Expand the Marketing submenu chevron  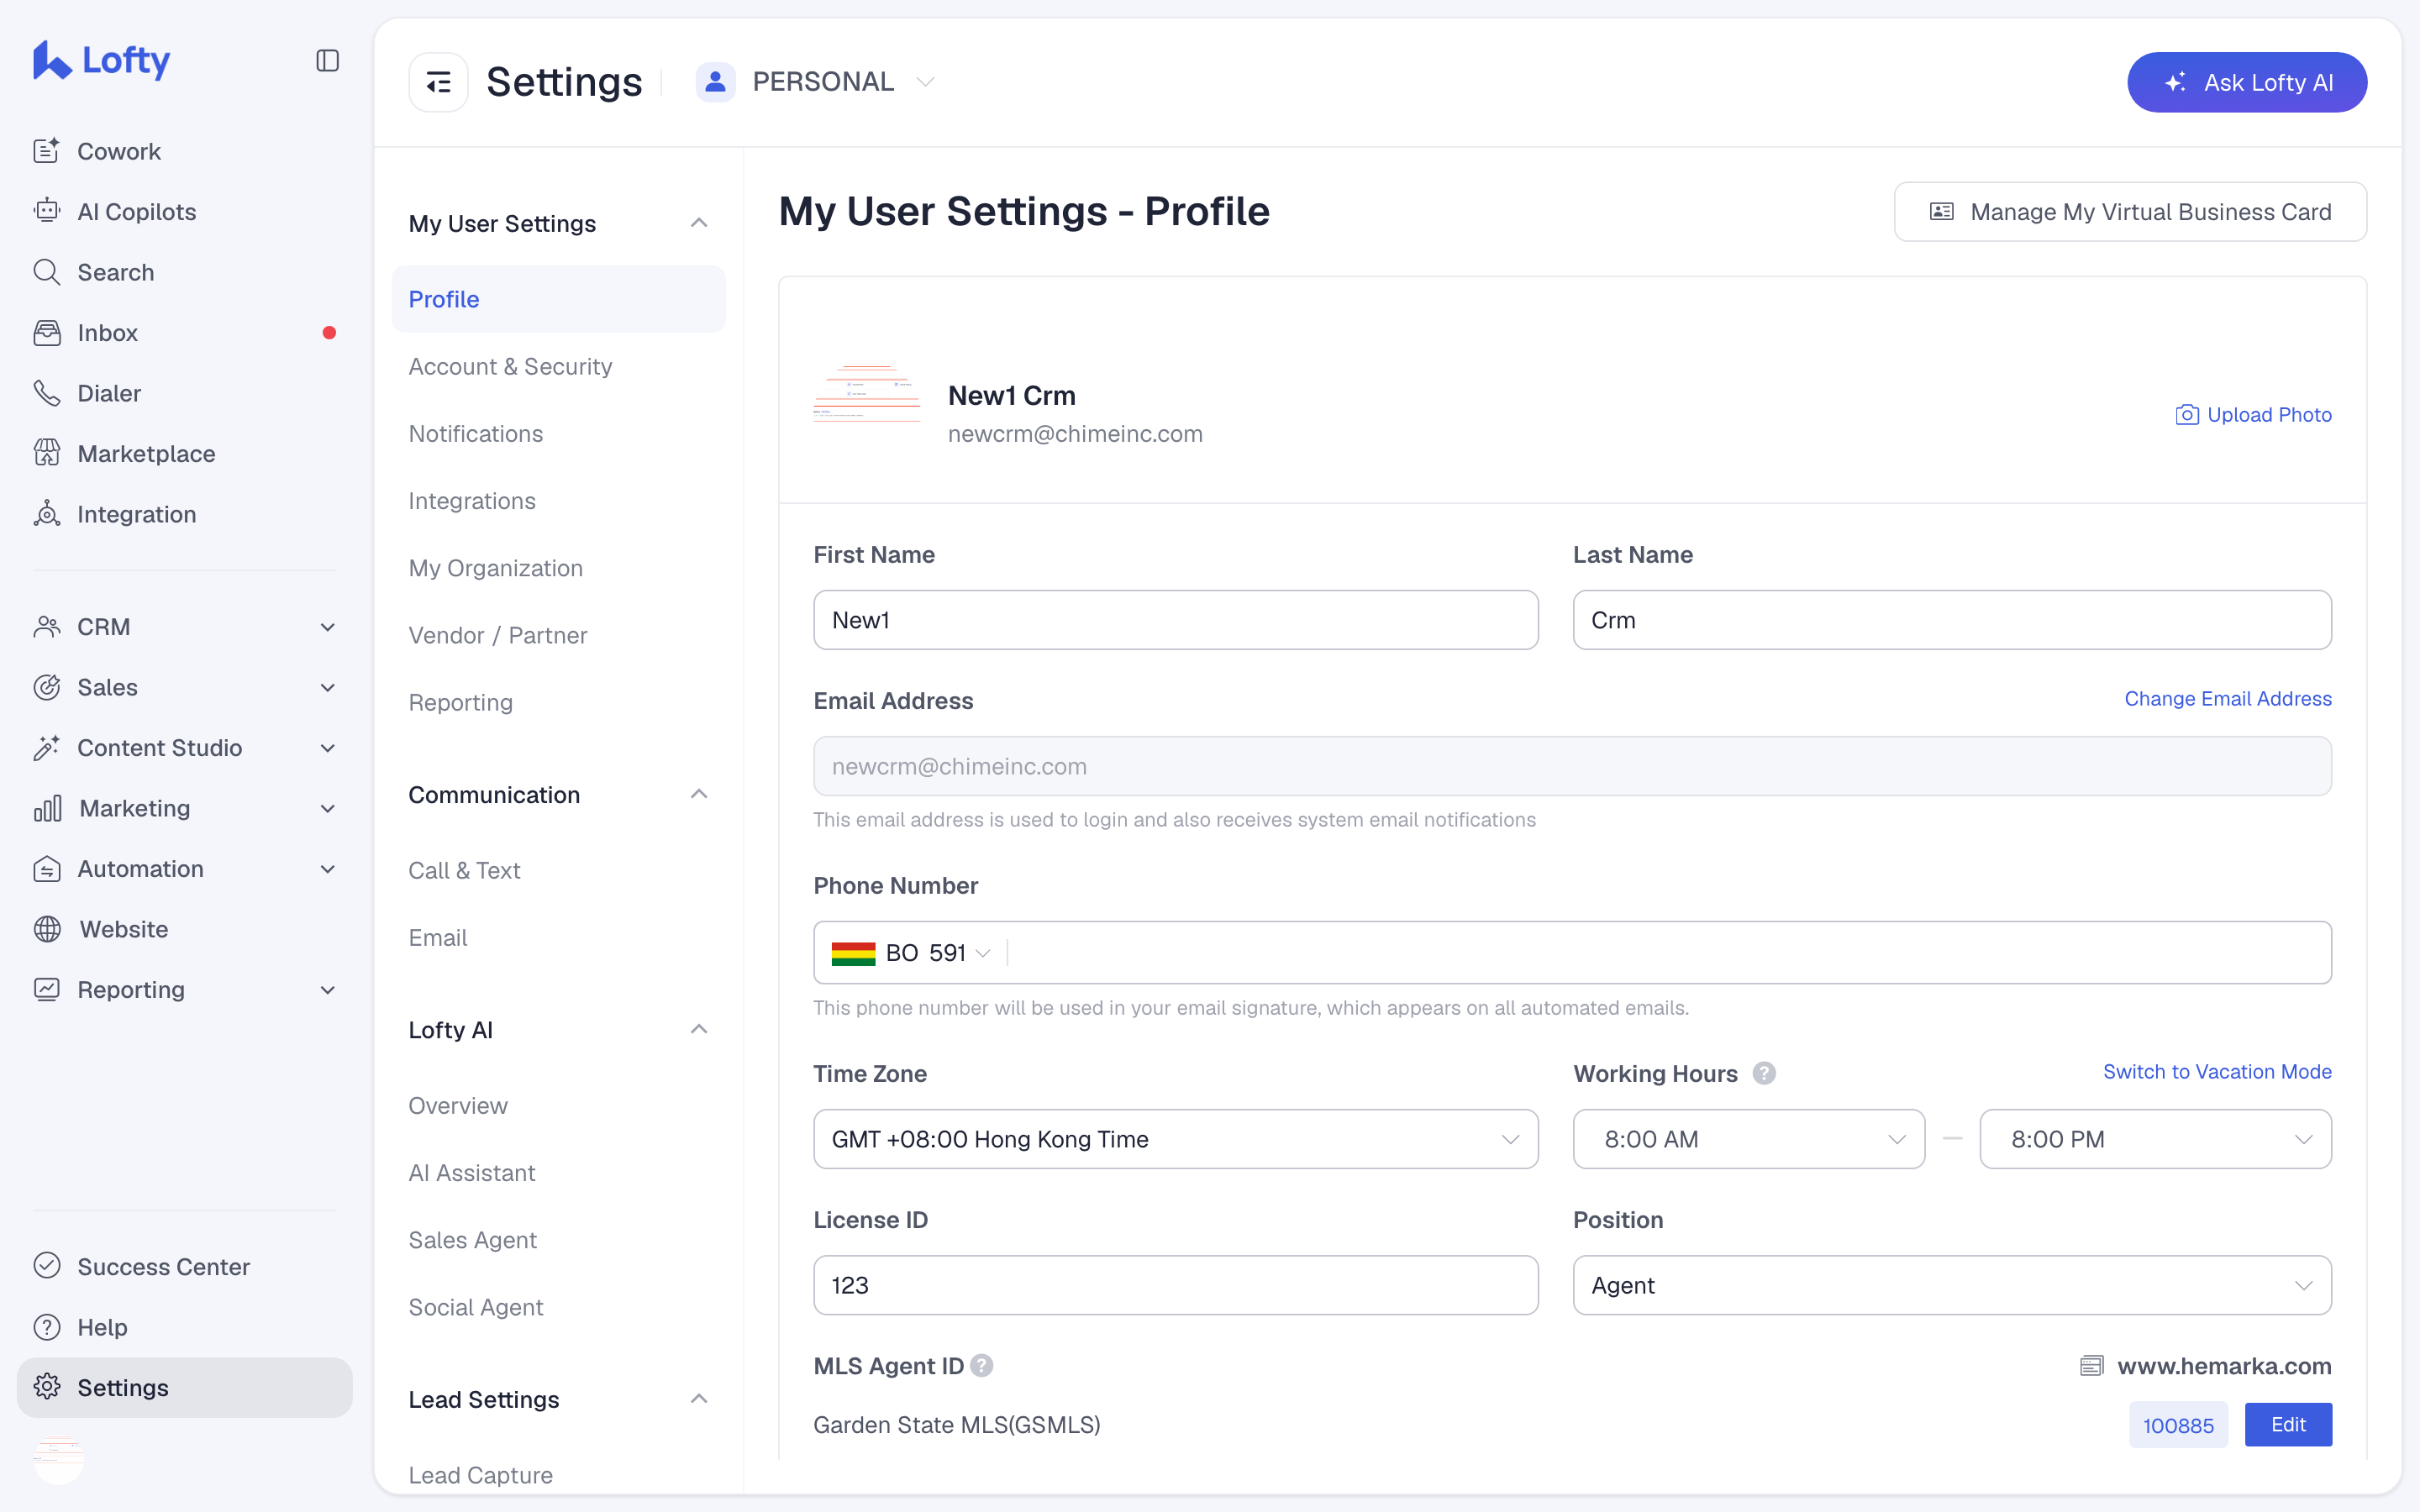click(x=327, y=808)
